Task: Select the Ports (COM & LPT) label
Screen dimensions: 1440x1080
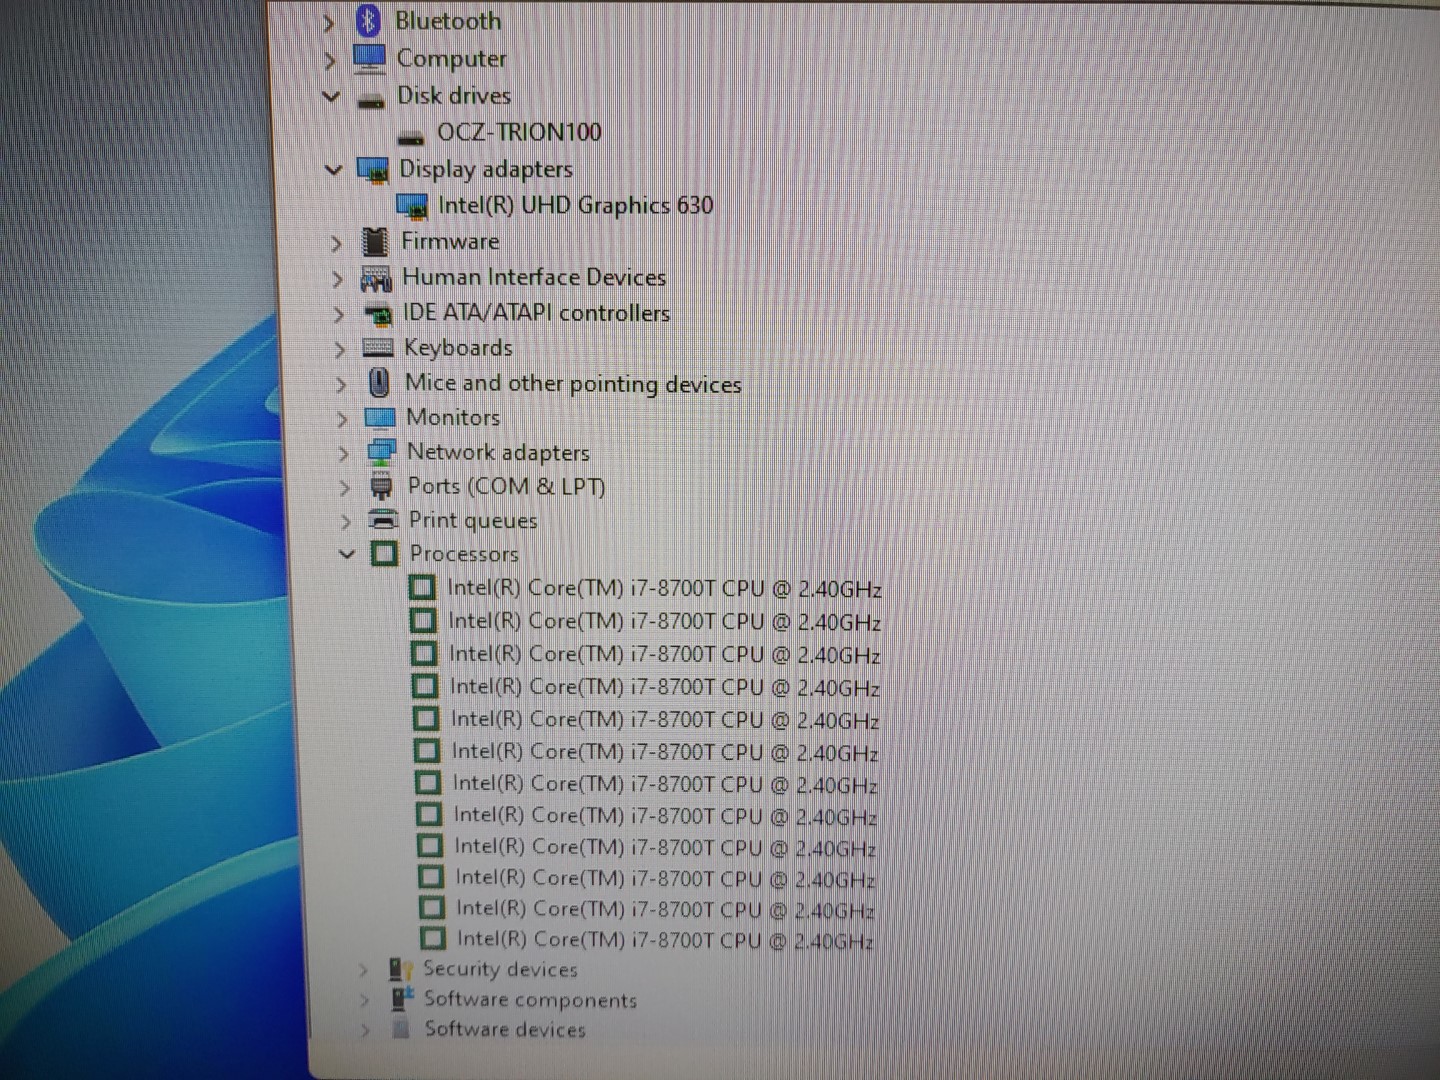Action: (506, 487)
